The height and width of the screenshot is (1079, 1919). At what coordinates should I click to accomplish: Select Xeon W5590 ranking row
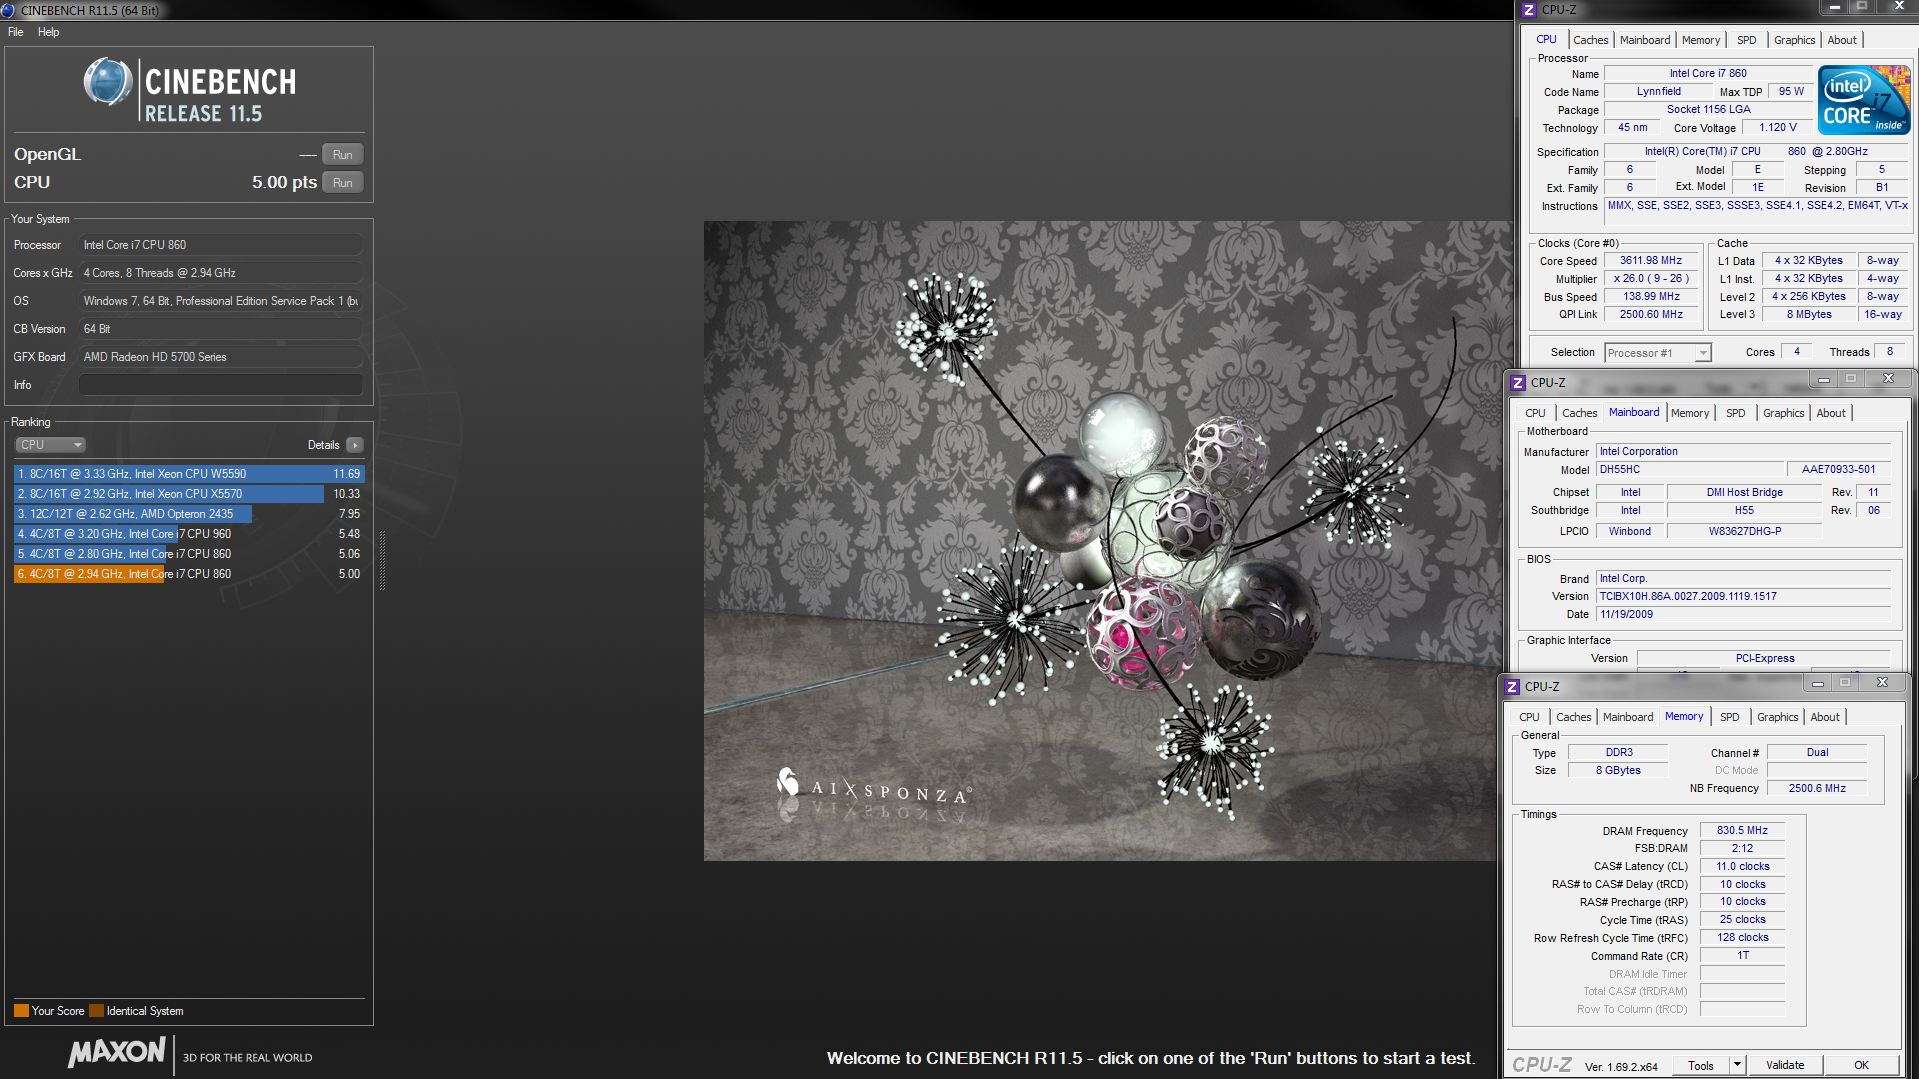tap(189, 474)
